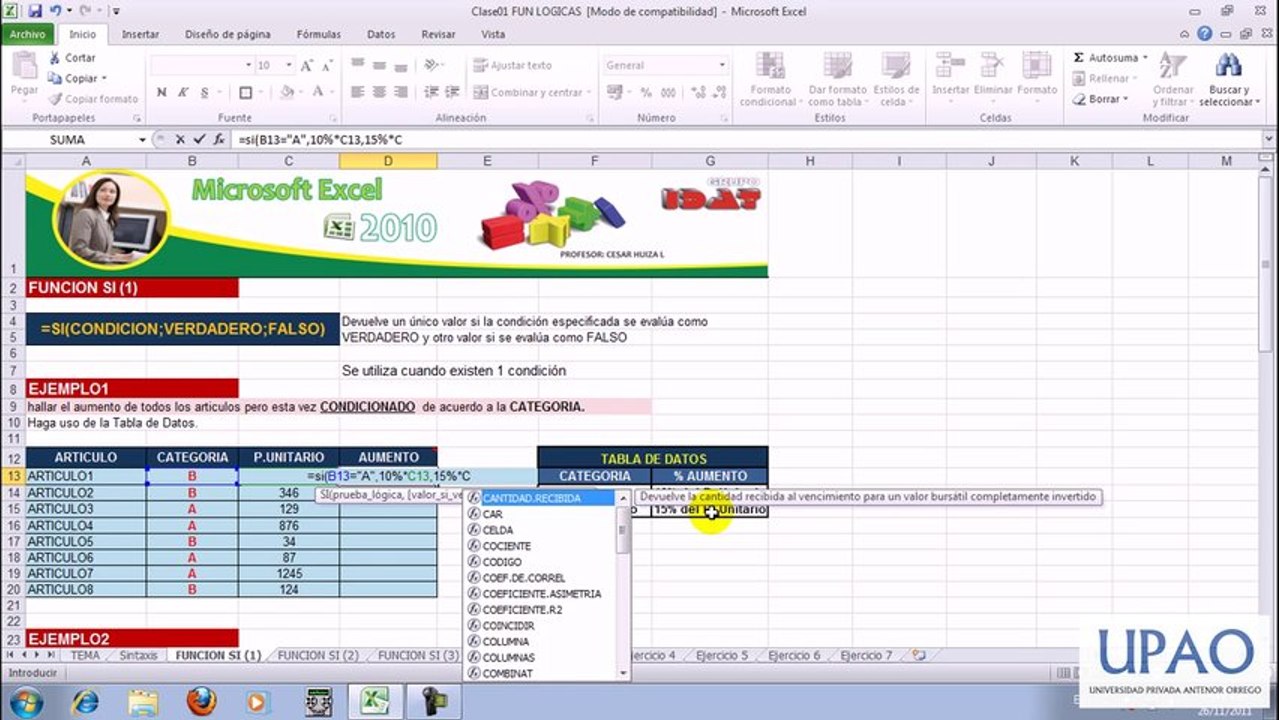Cancel formula entry with X button
Viewport: 1279px width, 720px height.
tap(180, 140)
